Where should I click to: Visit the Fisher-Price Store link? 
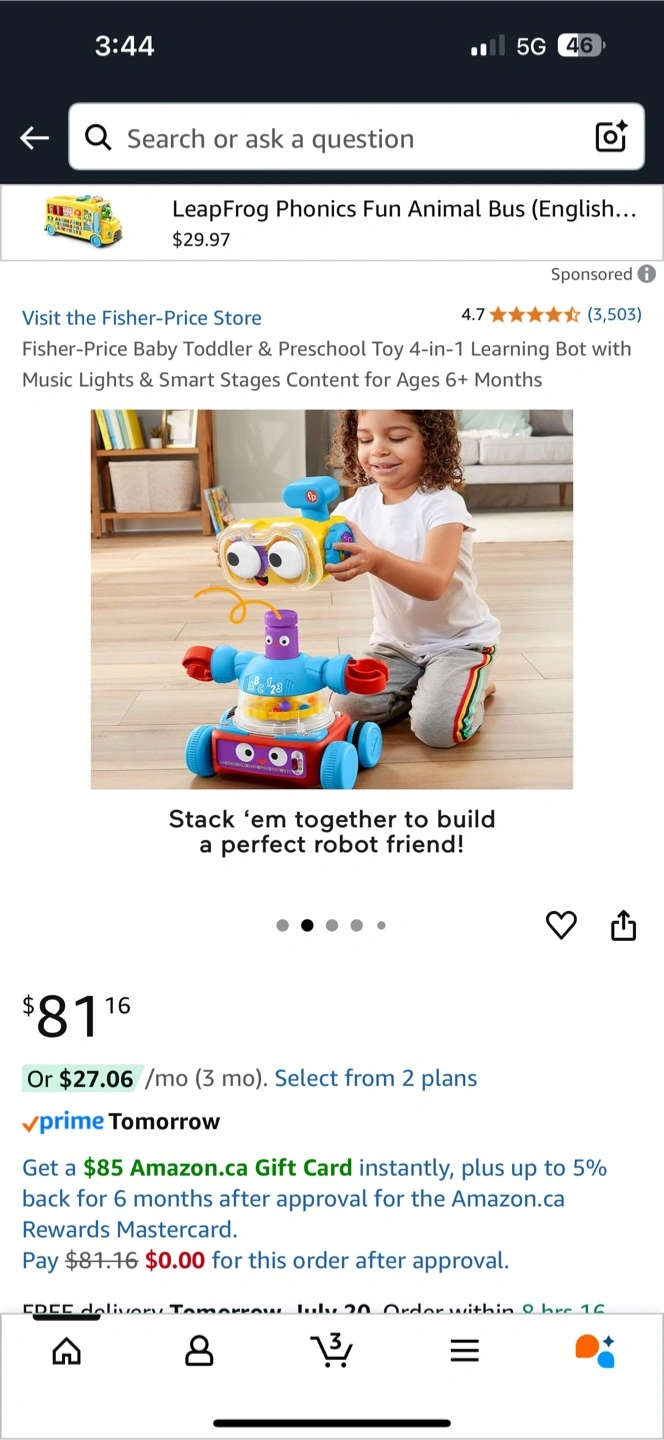tap(142, 318)
